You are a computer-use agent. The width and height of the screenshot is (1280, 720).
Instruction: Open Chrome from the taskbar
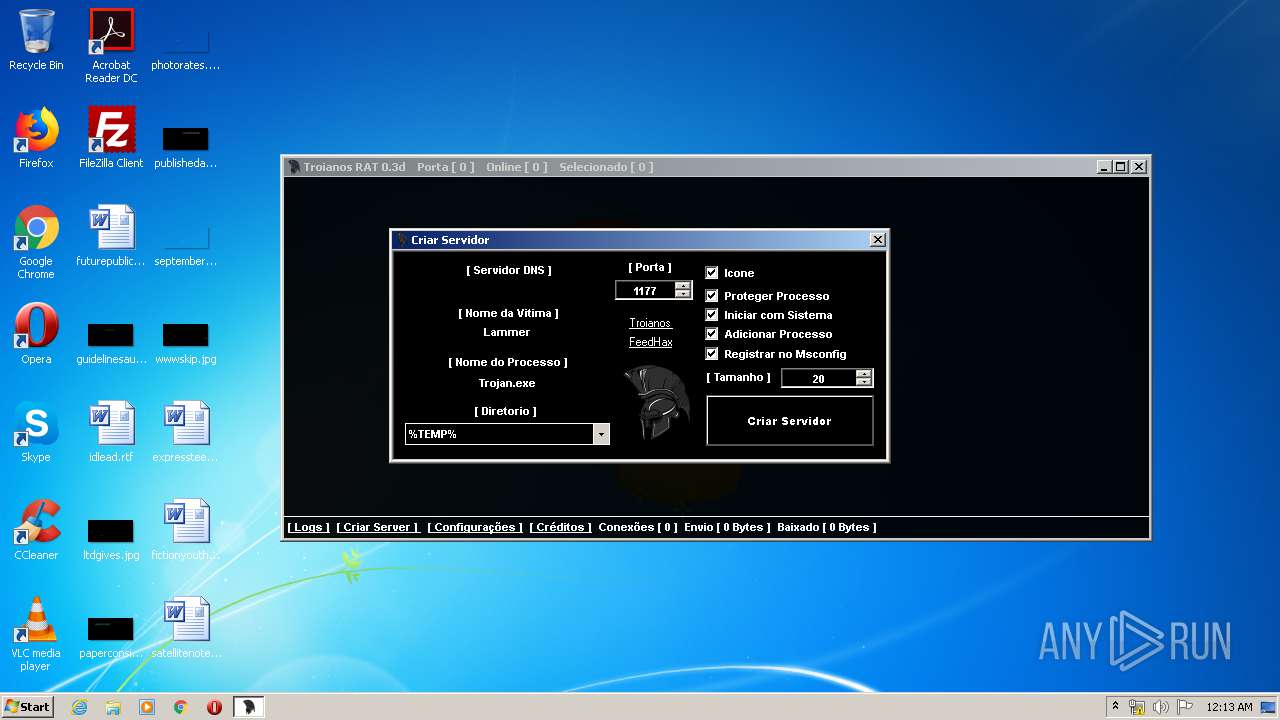[x=181, y=707]
